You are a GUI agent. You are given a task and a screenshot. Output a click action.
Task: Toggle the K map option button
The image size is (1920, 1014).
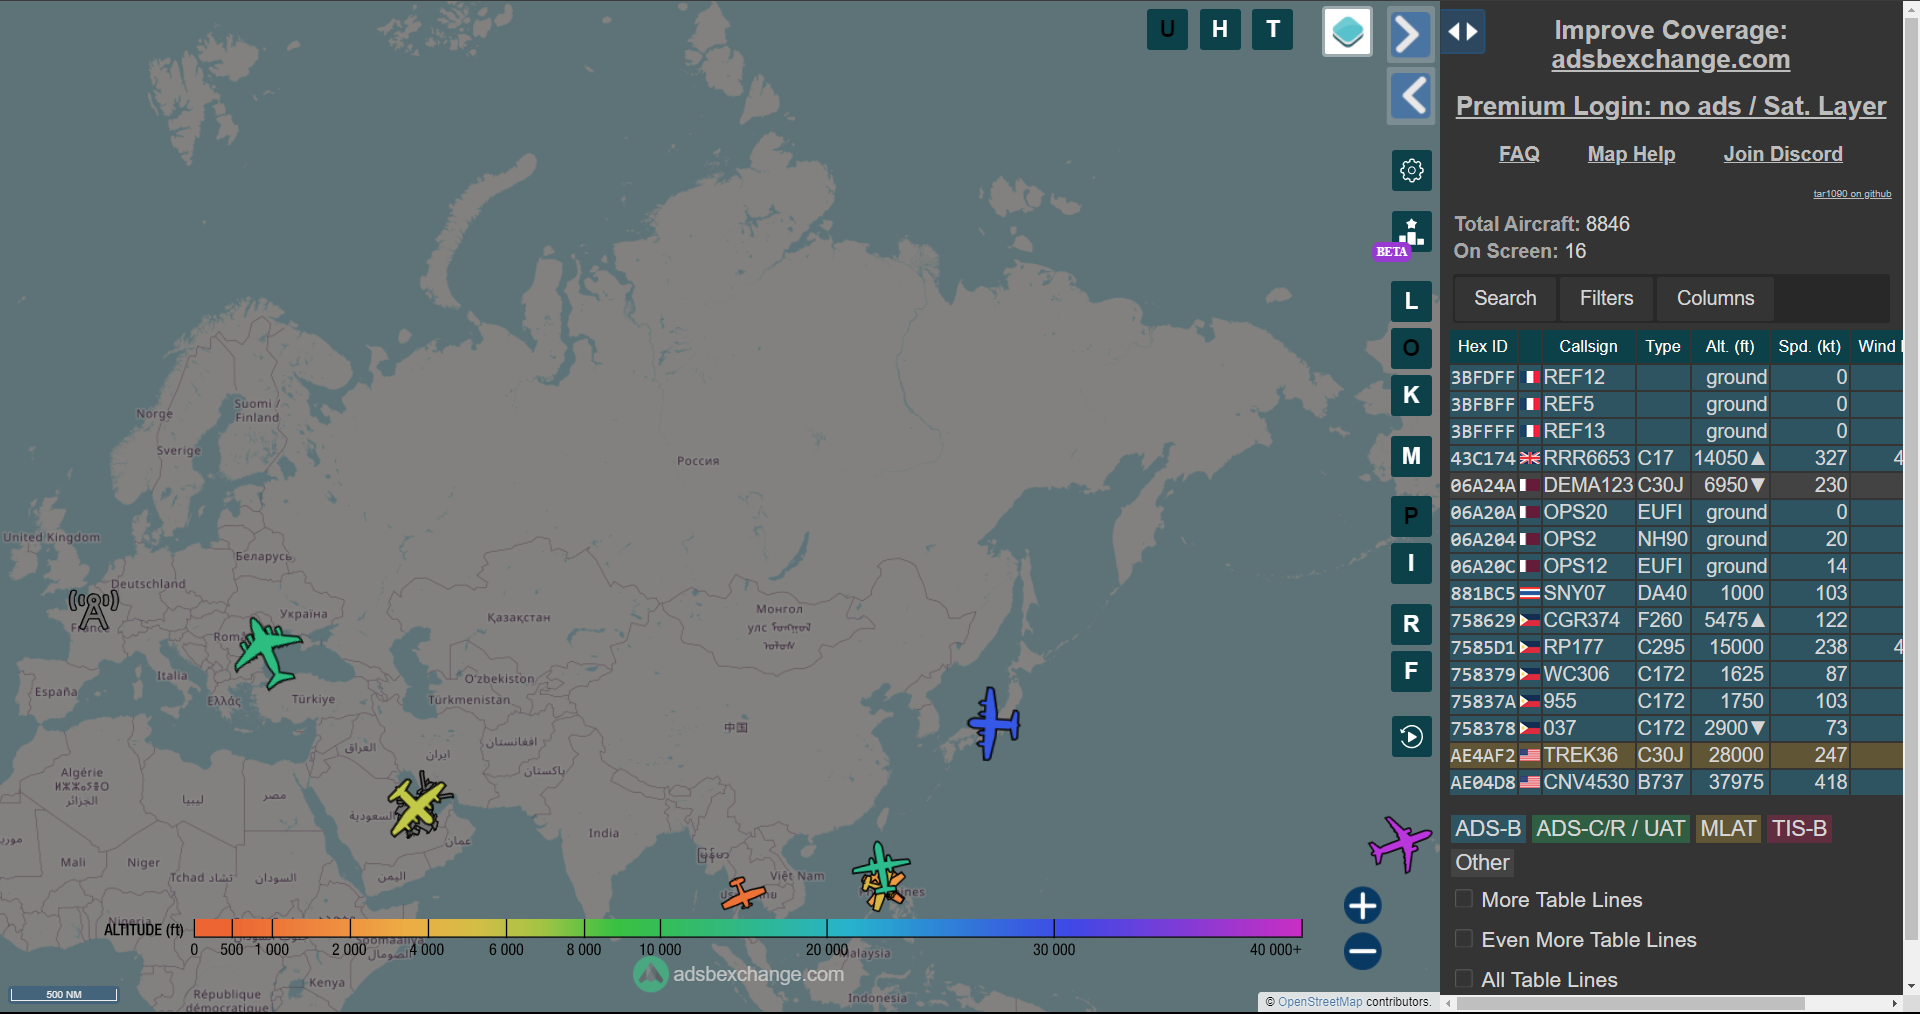pos(1411,395)
